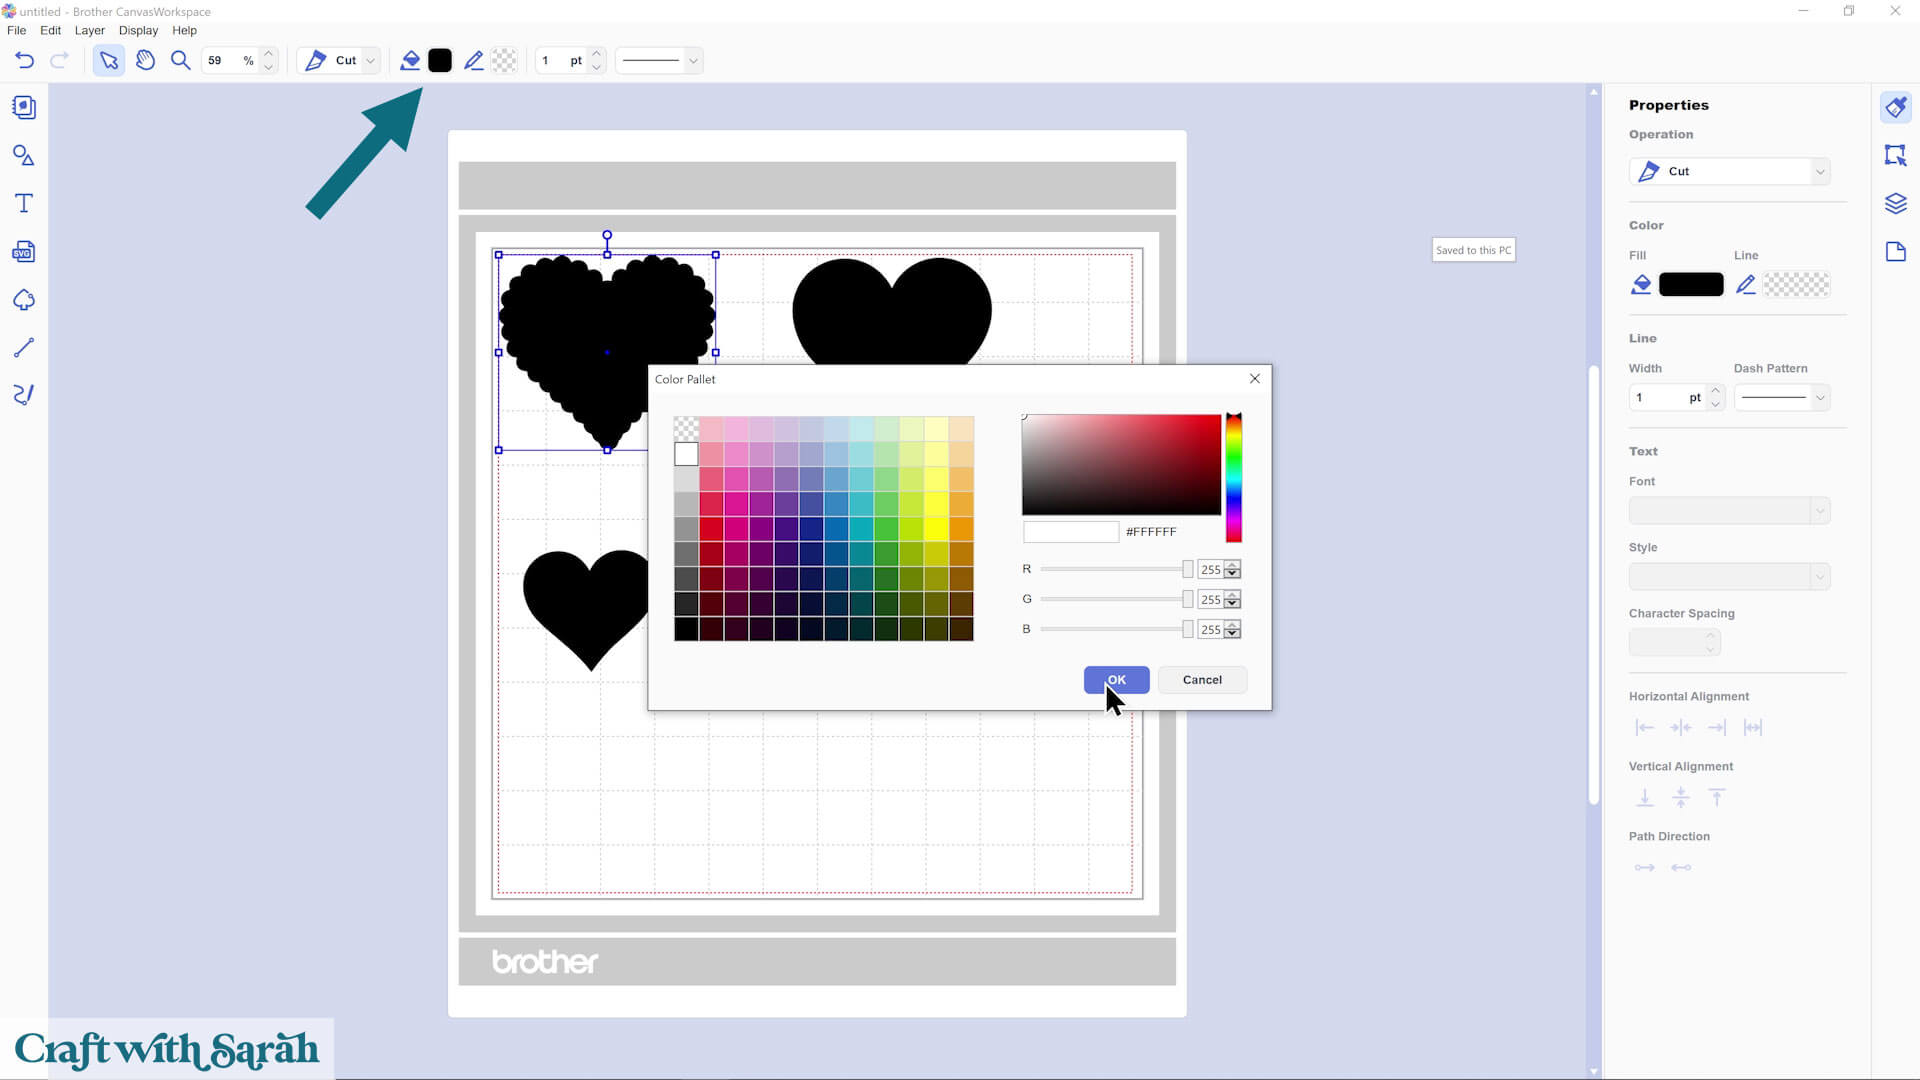Click the Undo arrow in toolbar
Screen dimensions: 1920x1080
[25, 61]
